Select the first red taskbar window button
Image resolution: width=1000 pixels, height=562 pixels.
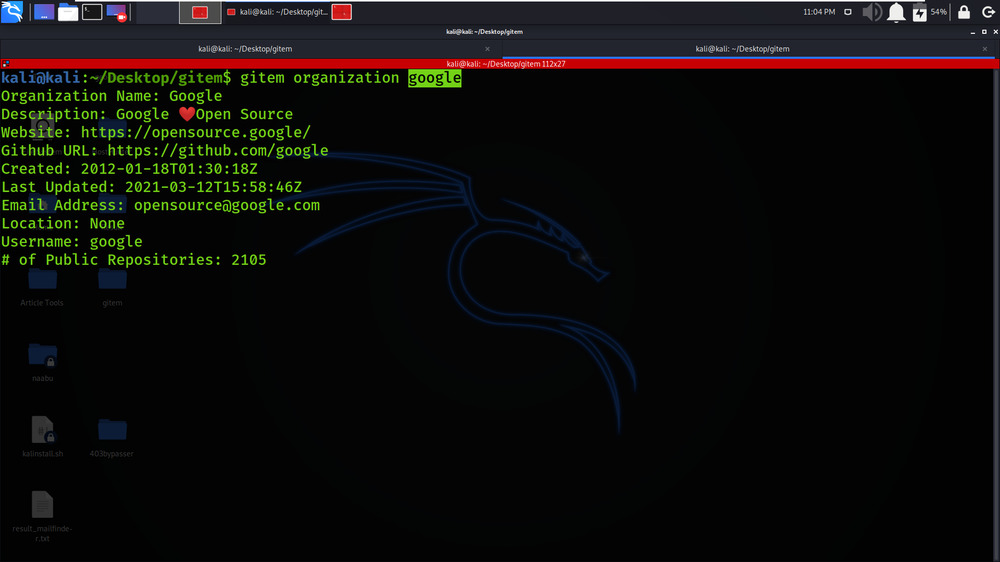click(x=200, y=12)
